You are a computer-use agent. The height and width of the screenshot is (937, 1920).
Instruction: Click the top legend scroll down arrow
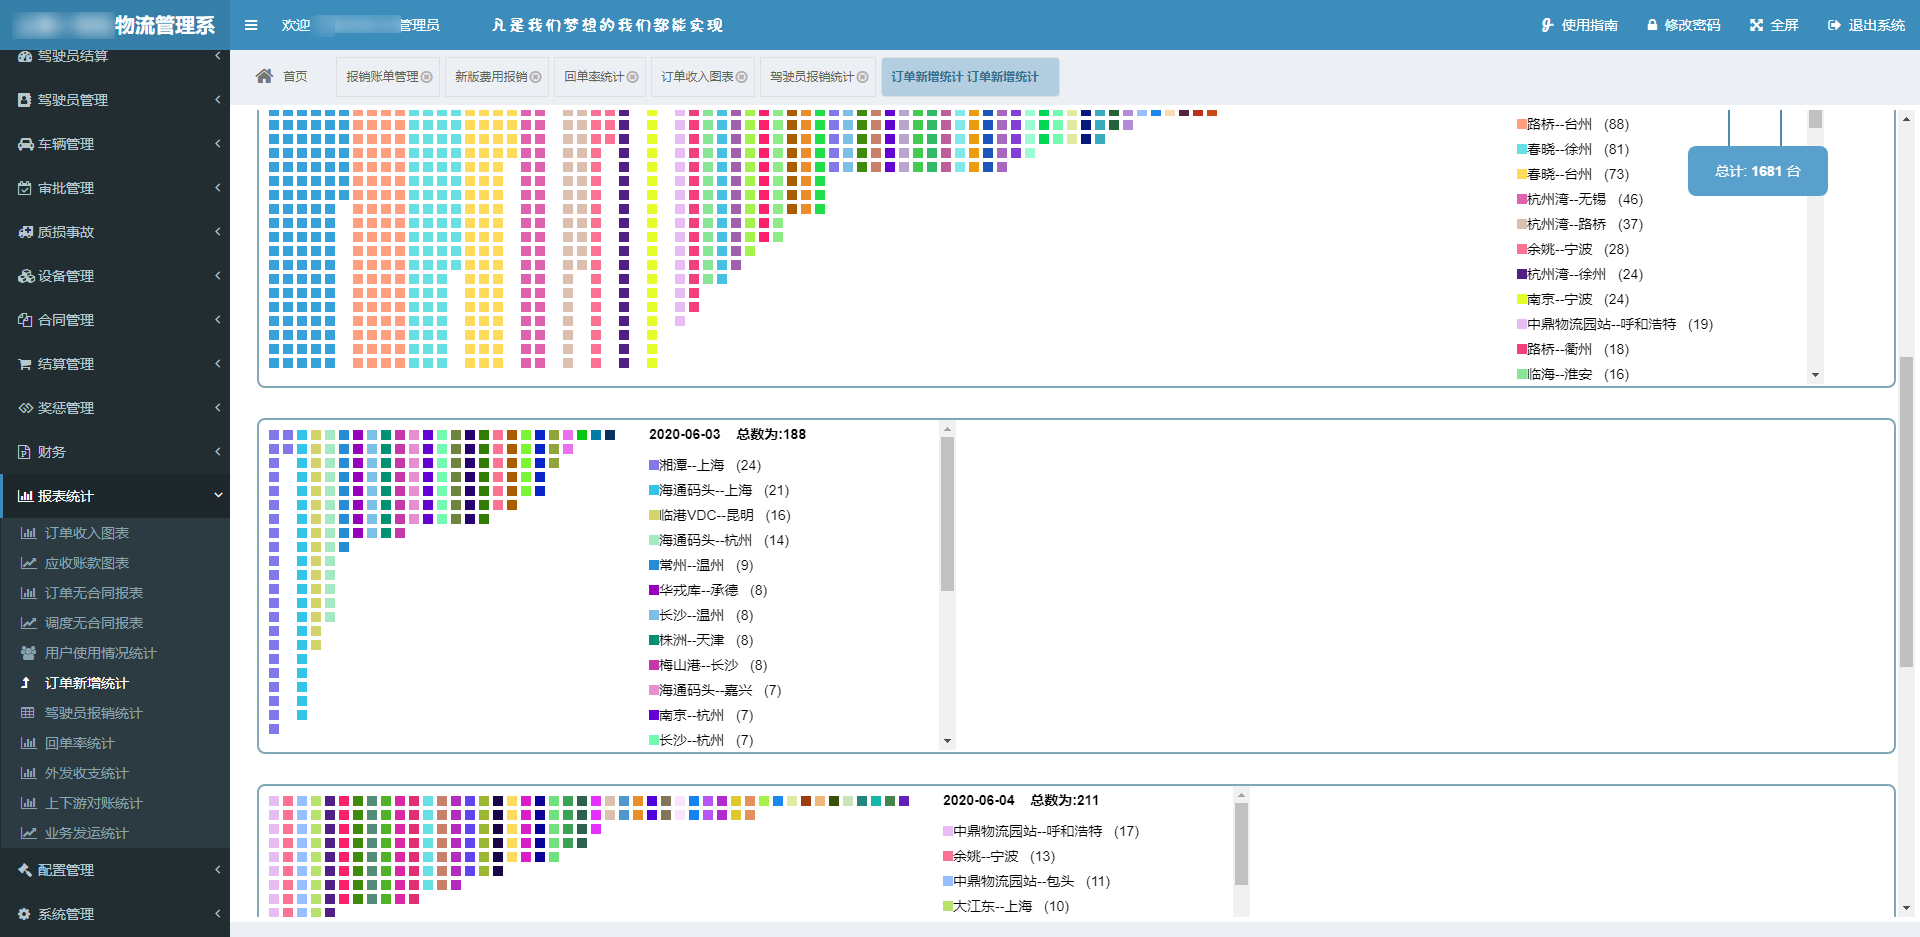point(1815,375)
